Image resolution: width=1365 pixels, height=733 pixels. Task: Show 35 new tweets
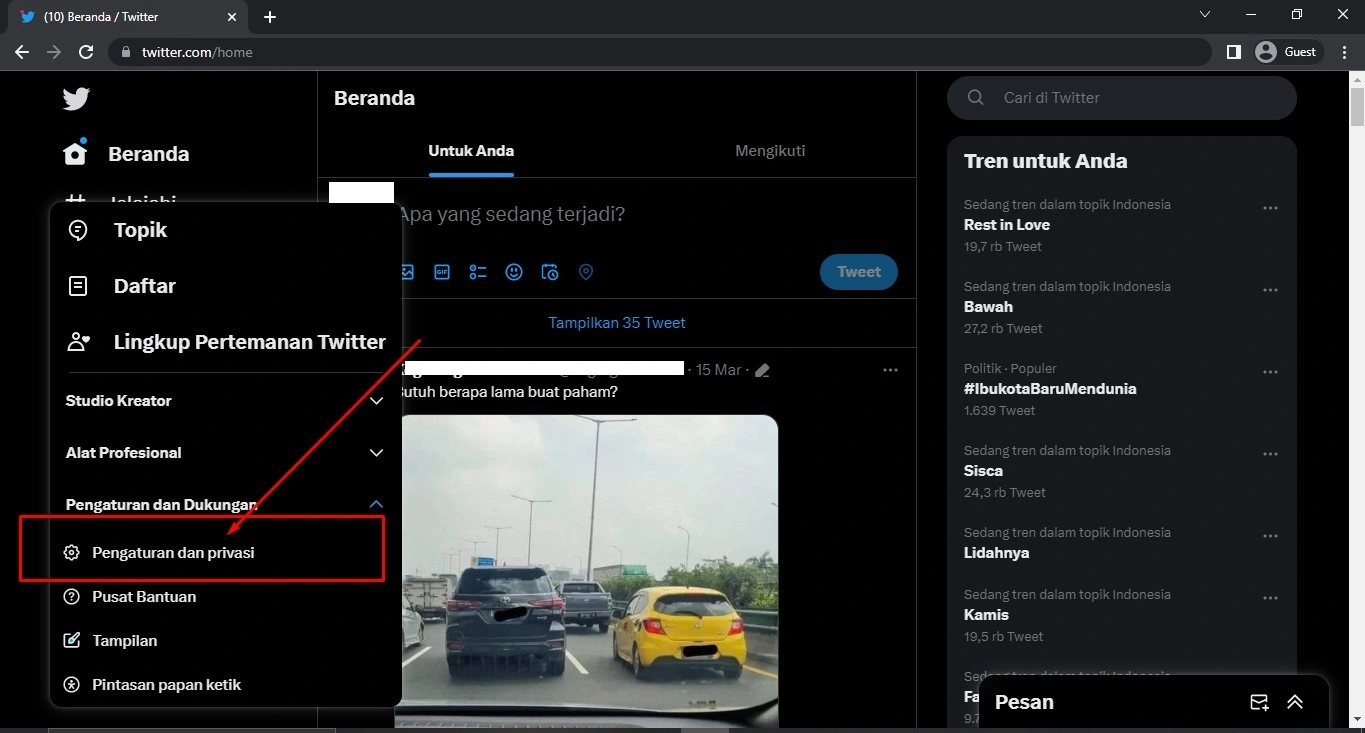617,323
